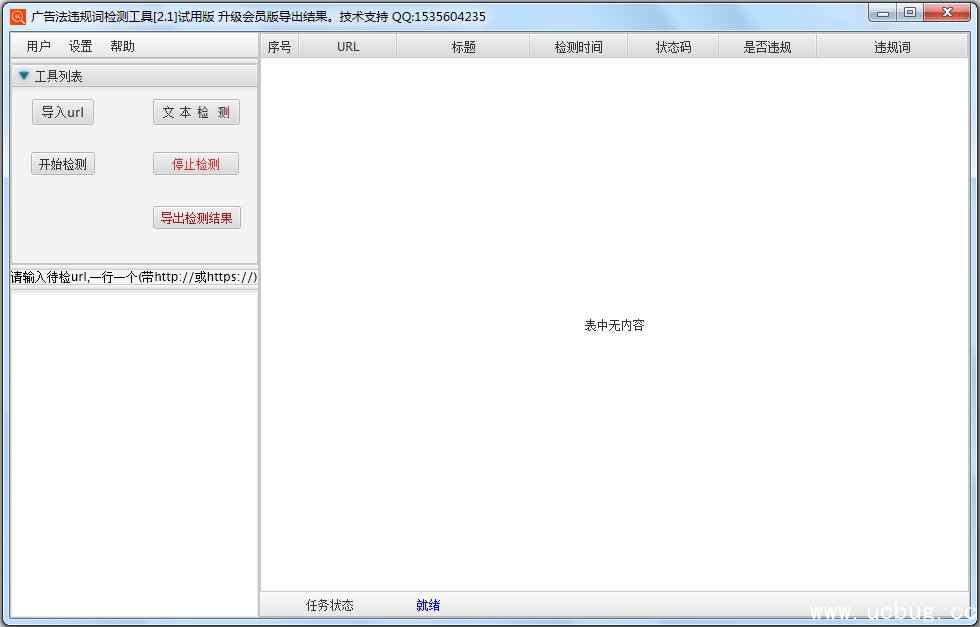980x627 pixels.
Task: Click the URL column header
Action: (348, 47)
